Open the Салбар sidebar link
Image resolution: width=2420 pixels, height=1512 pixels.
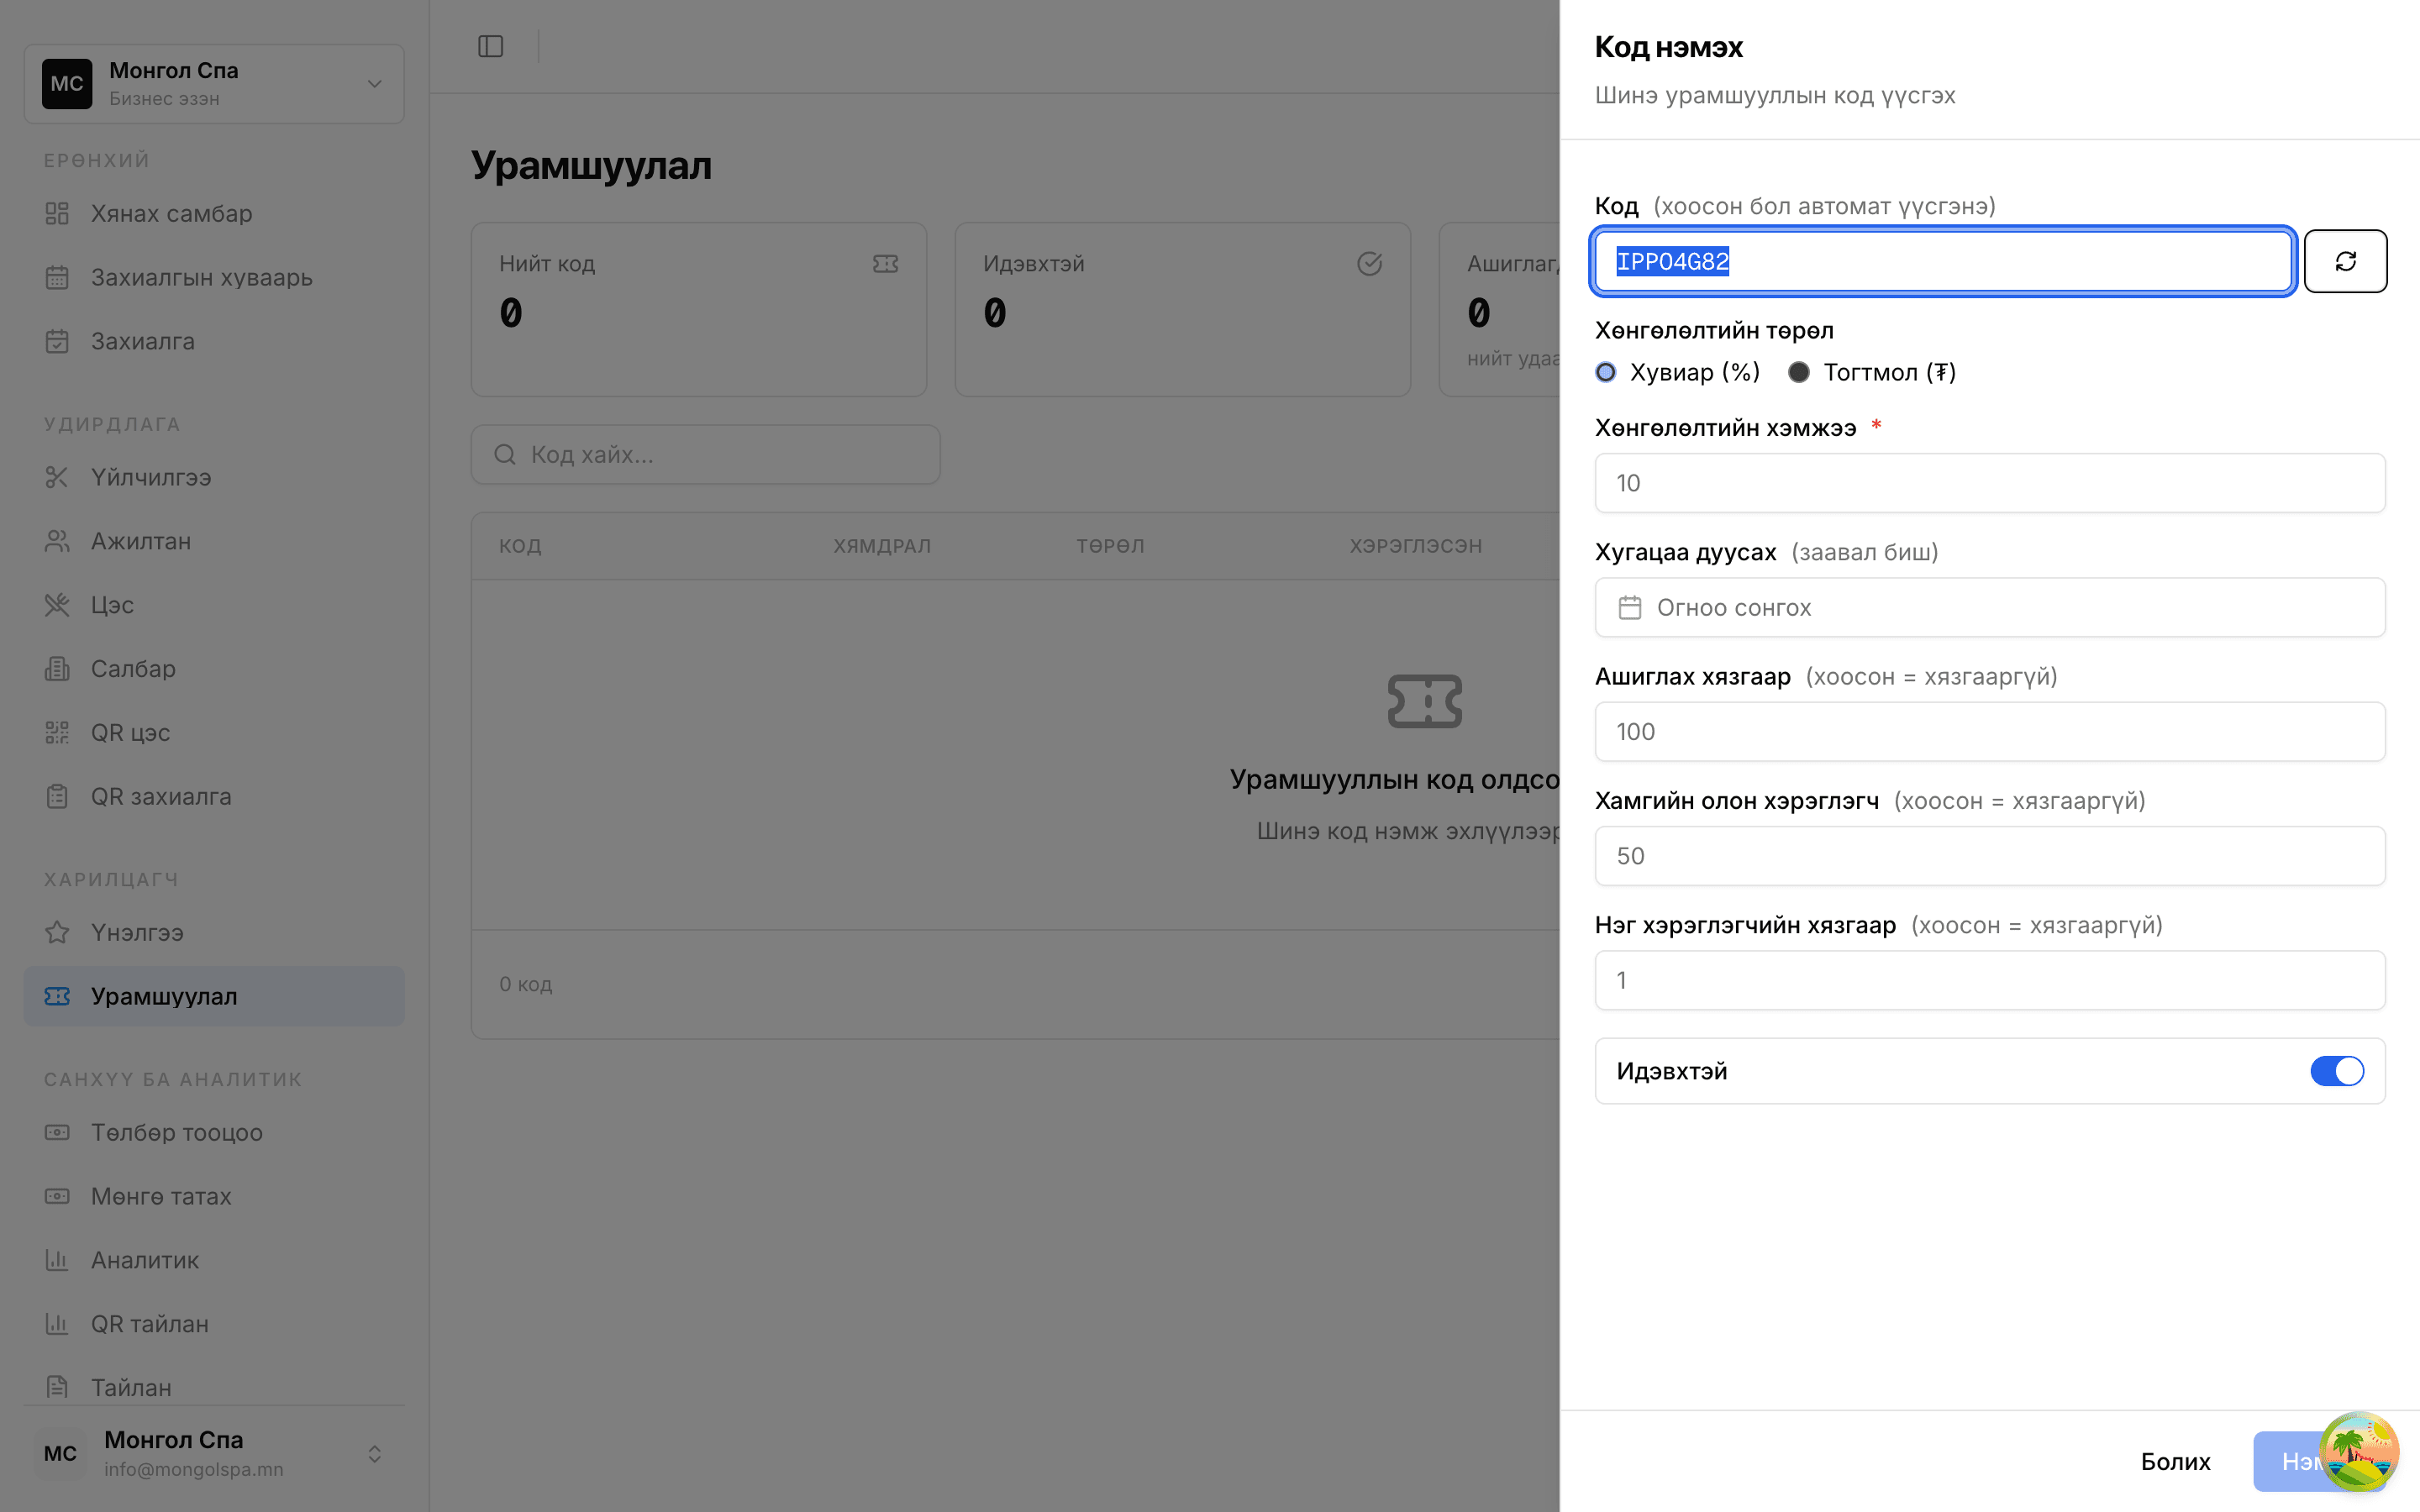[x=214, y=669]
